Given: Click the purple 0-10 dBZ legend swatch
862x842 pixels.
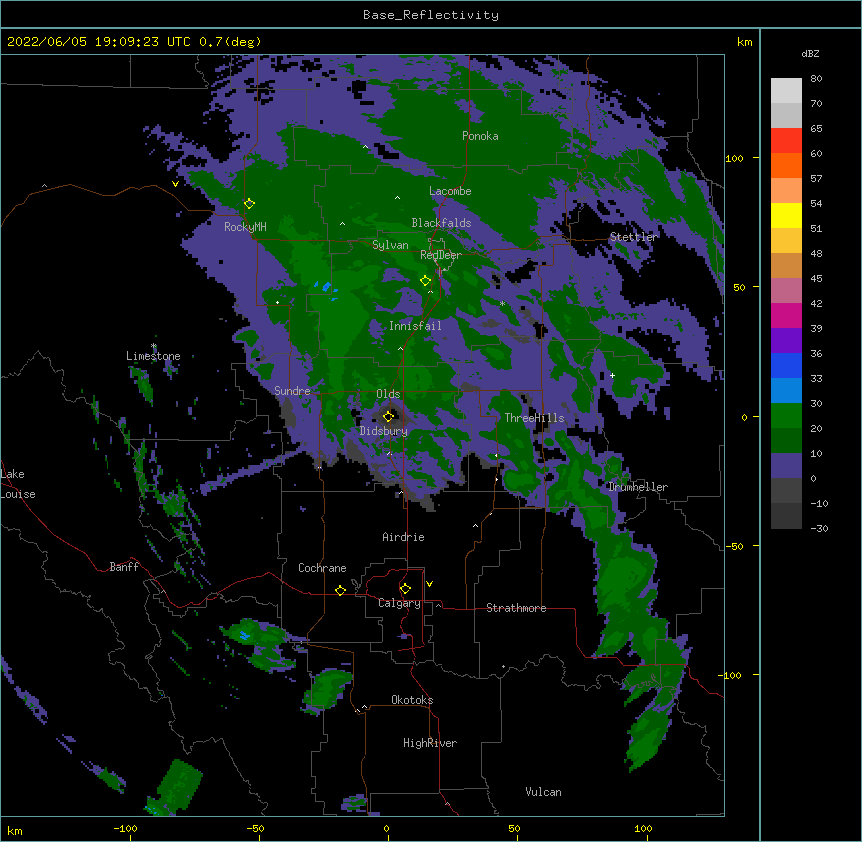Looking at the screenshot, I should (x=786, y=466).
